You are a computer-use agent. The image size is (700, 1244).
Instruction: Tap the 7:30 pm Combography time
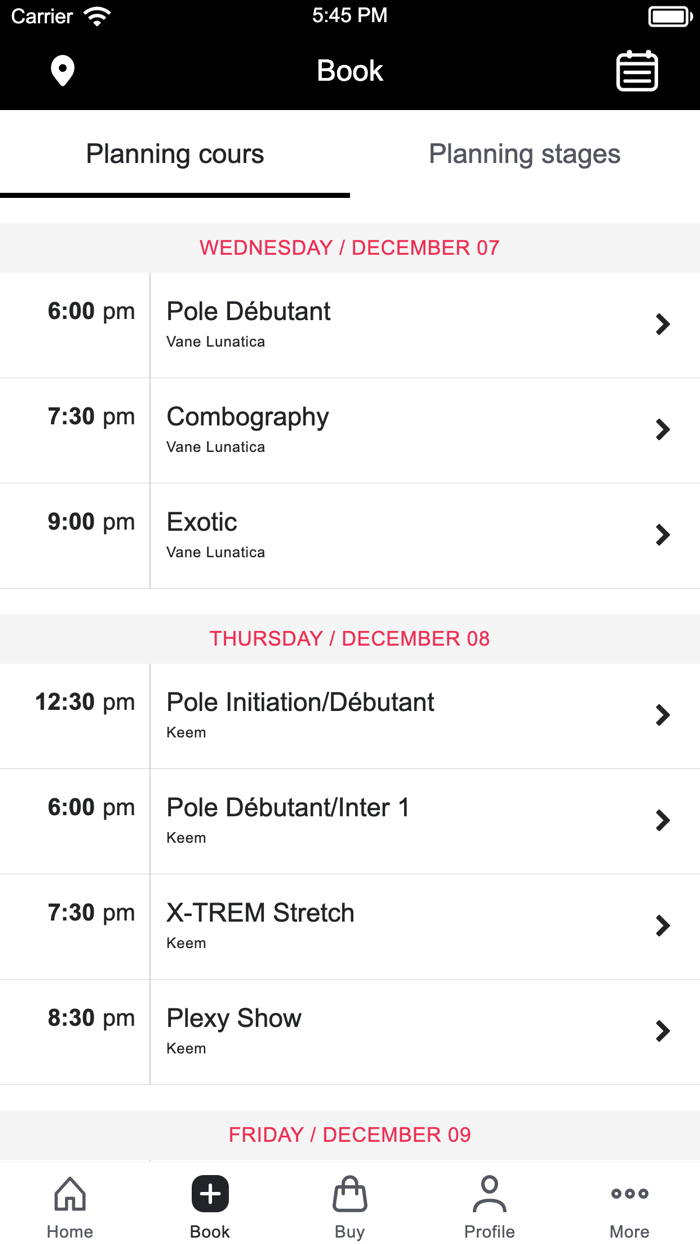coord(91,417)
